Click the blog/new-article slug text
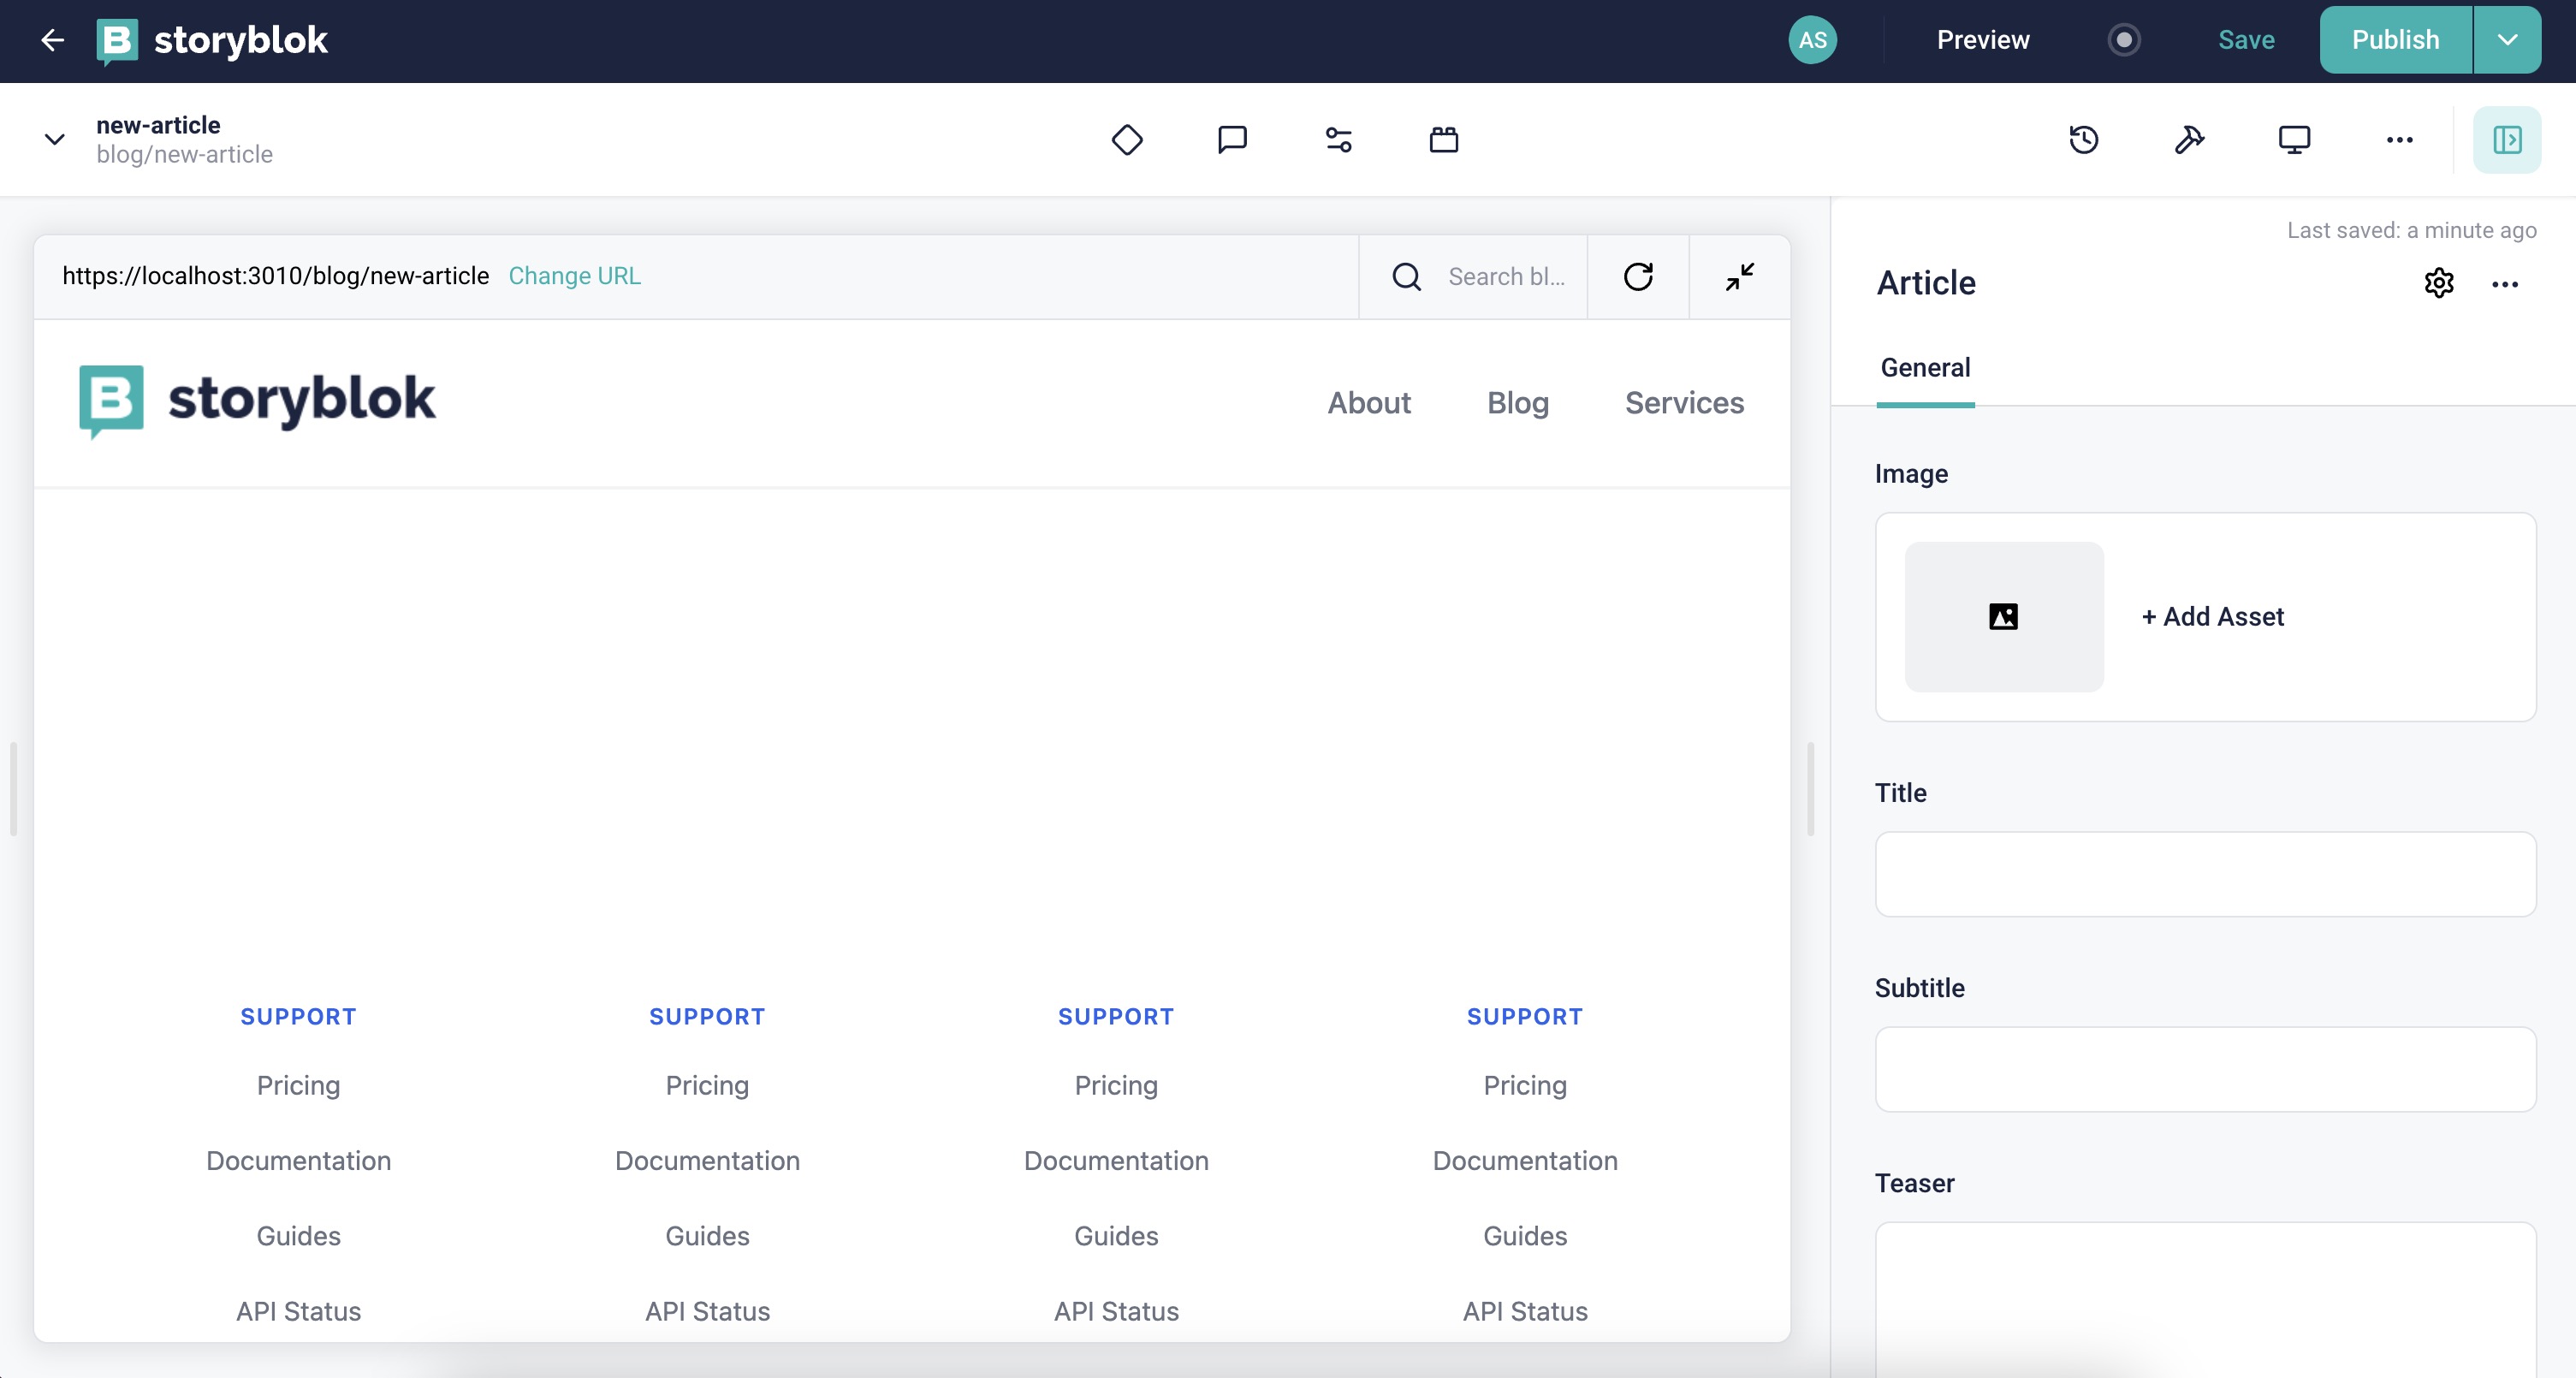 184,155
